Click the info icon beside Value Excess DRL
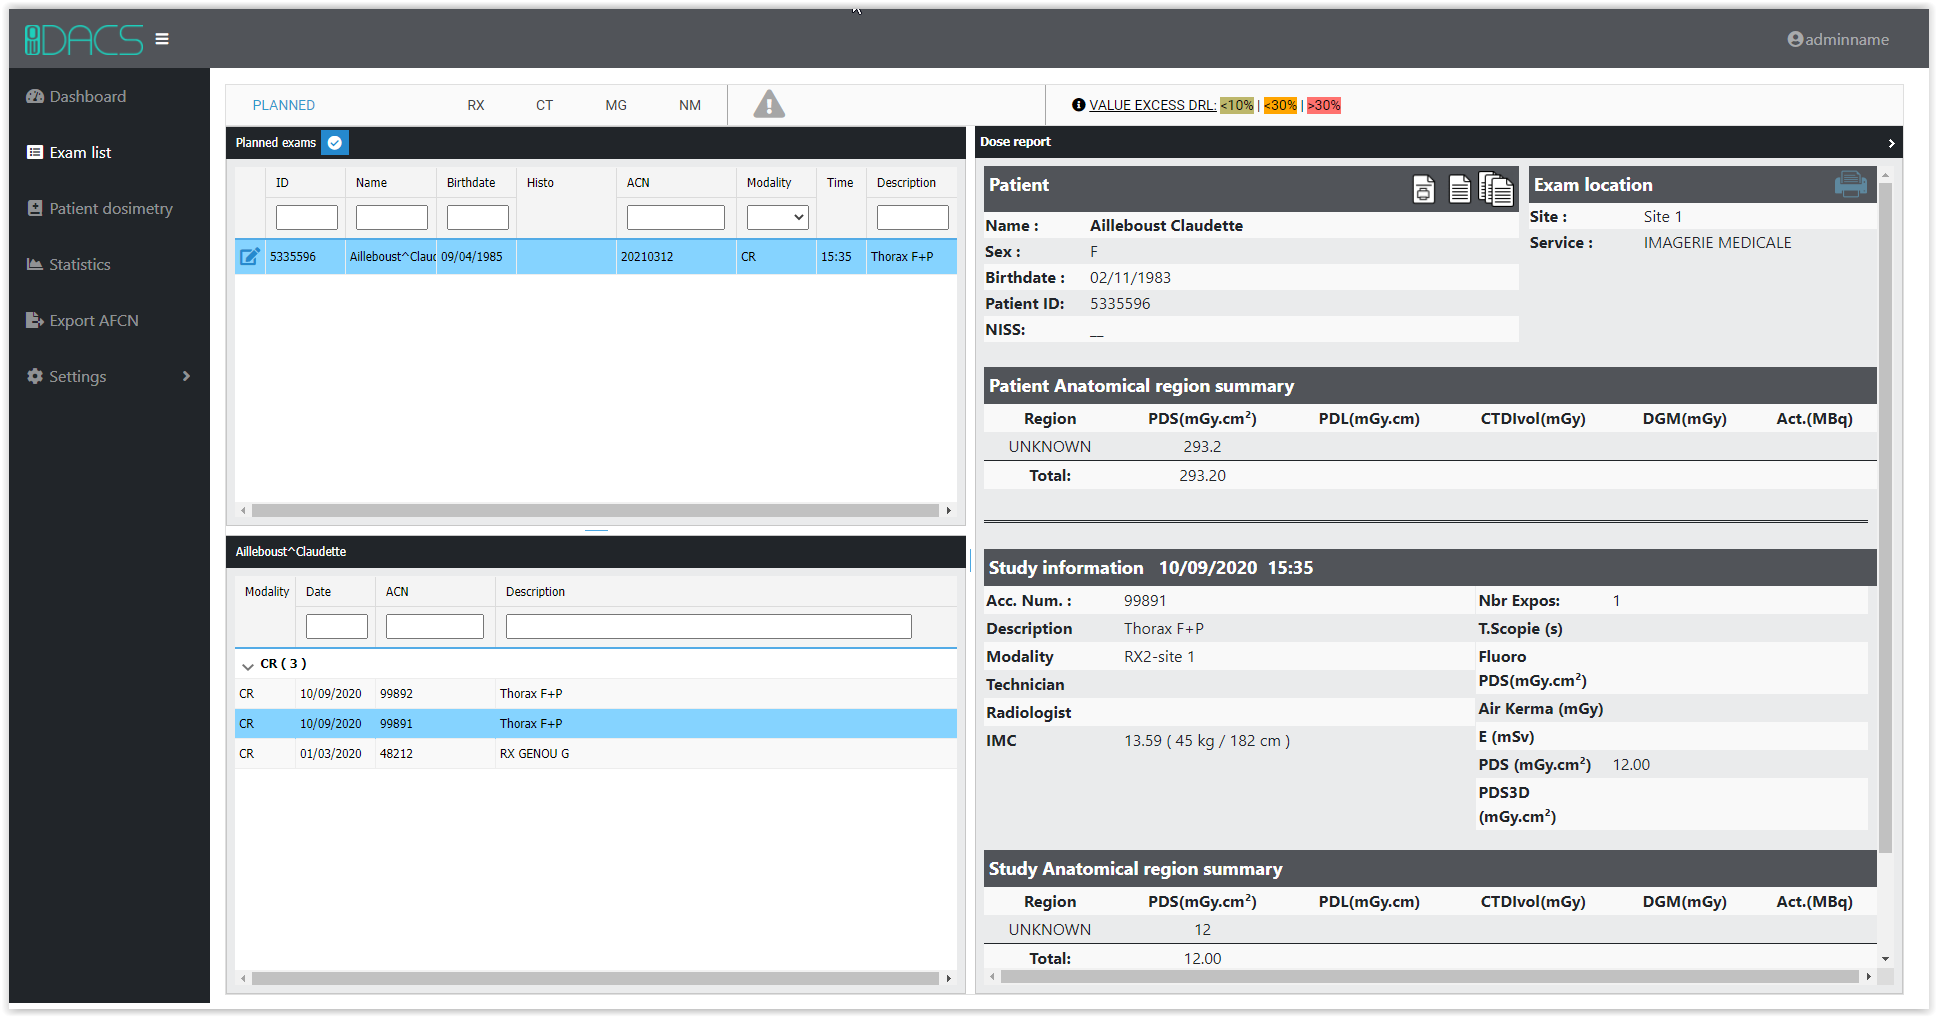 pos(1078,105)
